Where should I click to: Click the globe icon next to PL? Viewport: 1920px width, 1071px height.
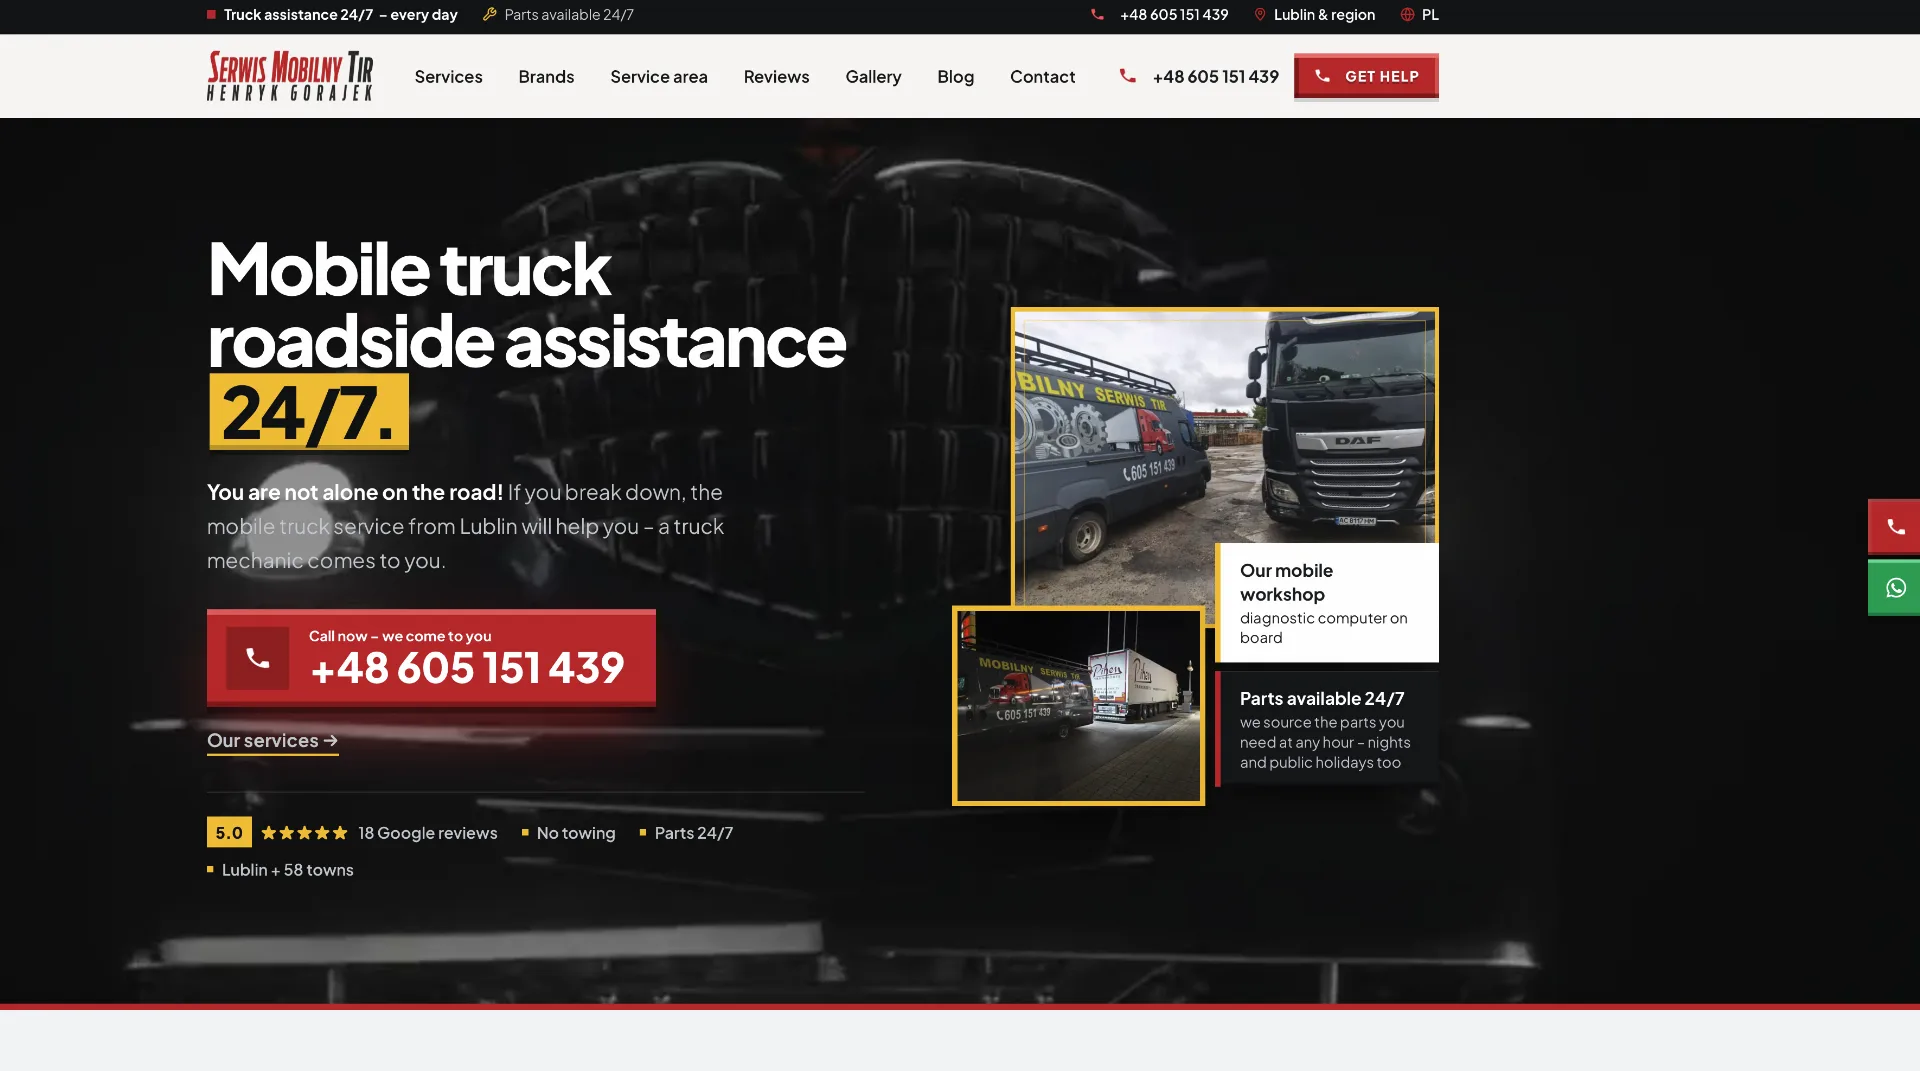pos(1407,15)
